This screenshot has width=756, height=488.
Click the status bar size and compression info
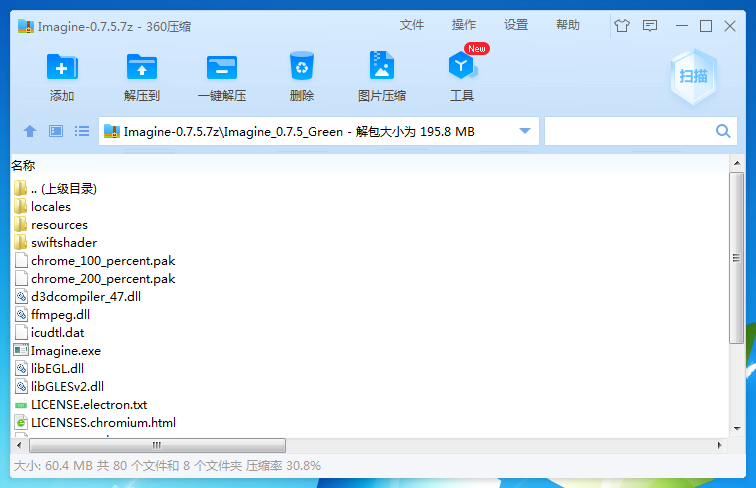(167, 466)
